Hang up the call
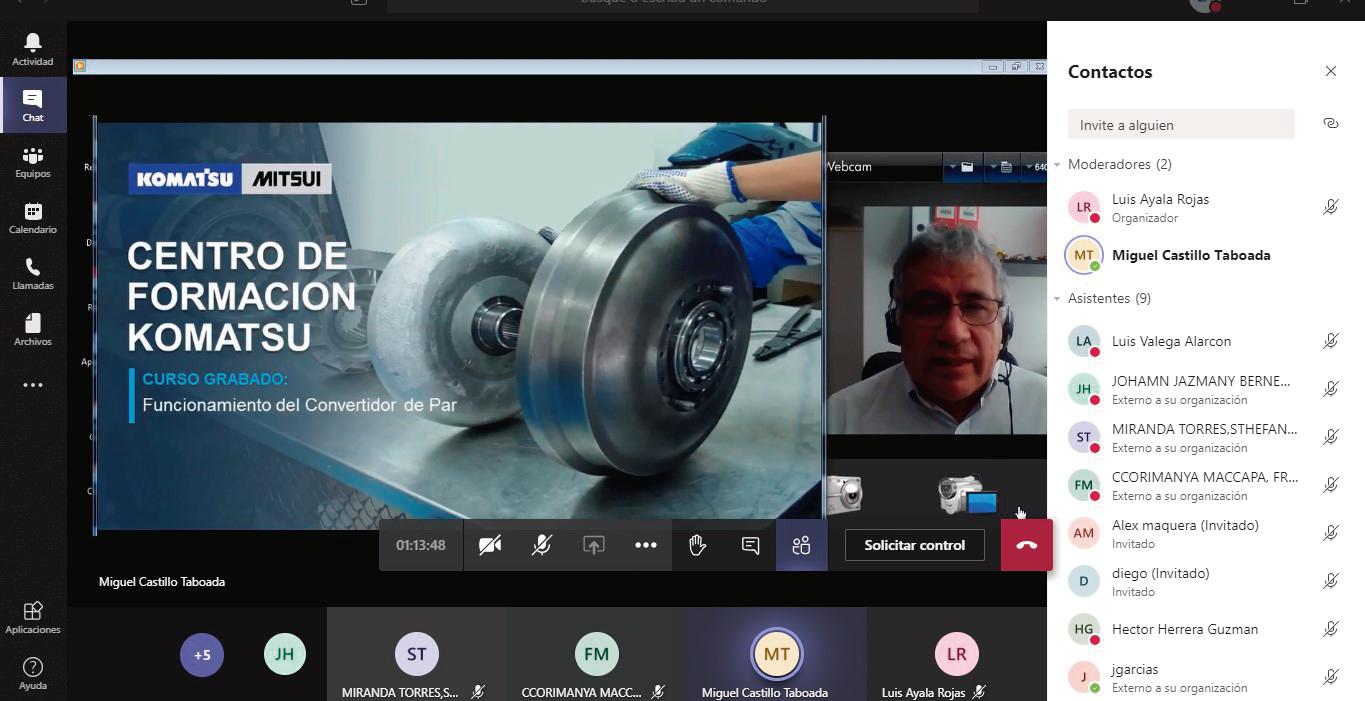The width and height of the screenshot is (1365, 701). tap(1026, 545)
